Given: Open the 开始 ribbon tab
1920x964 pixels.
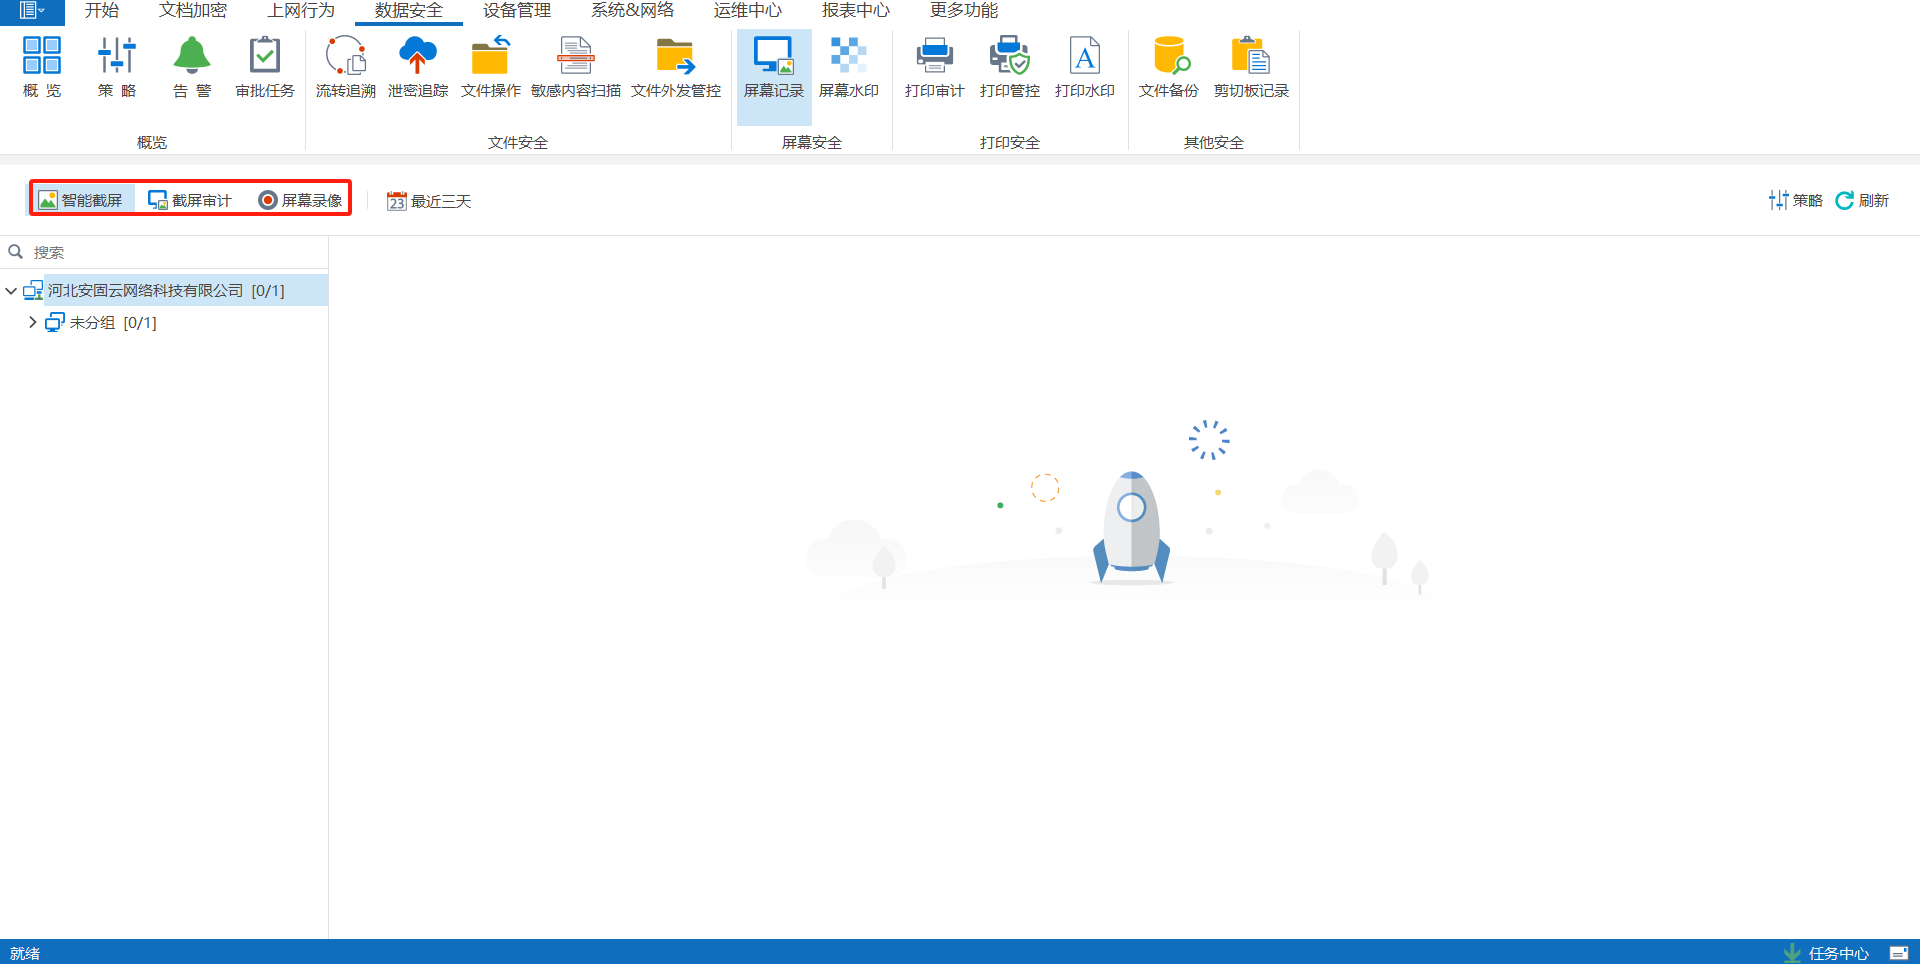Looking at the screenshot, I should pyautogui.click(x=102, y=11).
